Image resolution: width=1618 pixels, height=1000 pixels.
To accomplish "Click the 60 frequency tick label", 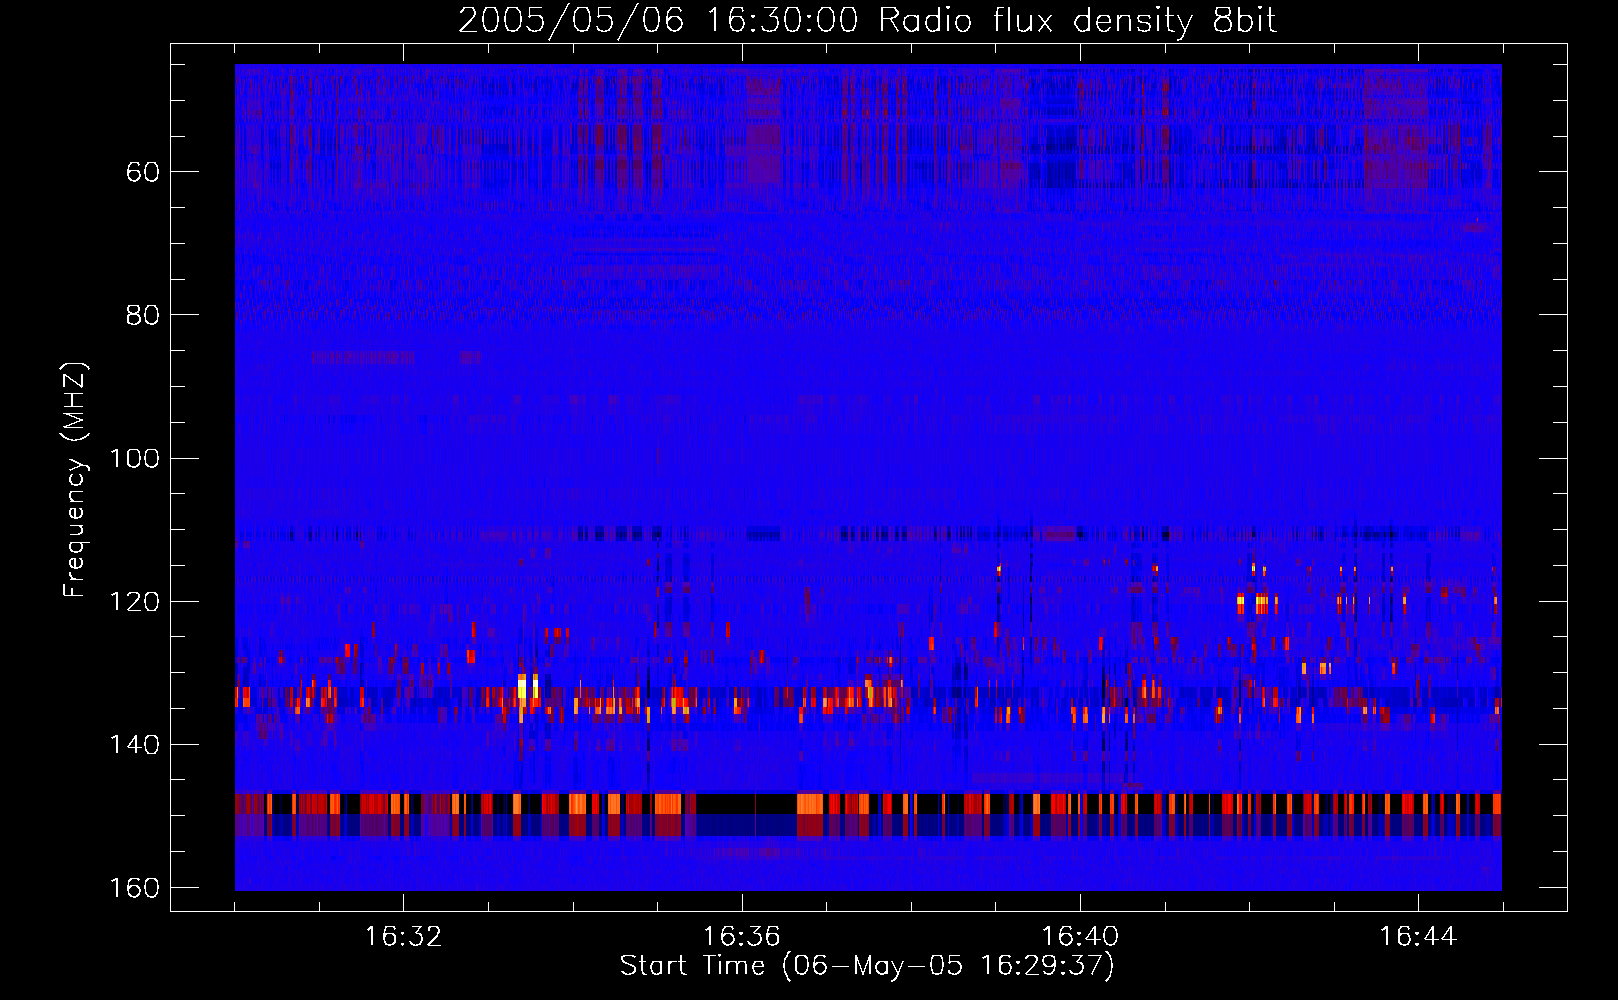I will 143,172.
